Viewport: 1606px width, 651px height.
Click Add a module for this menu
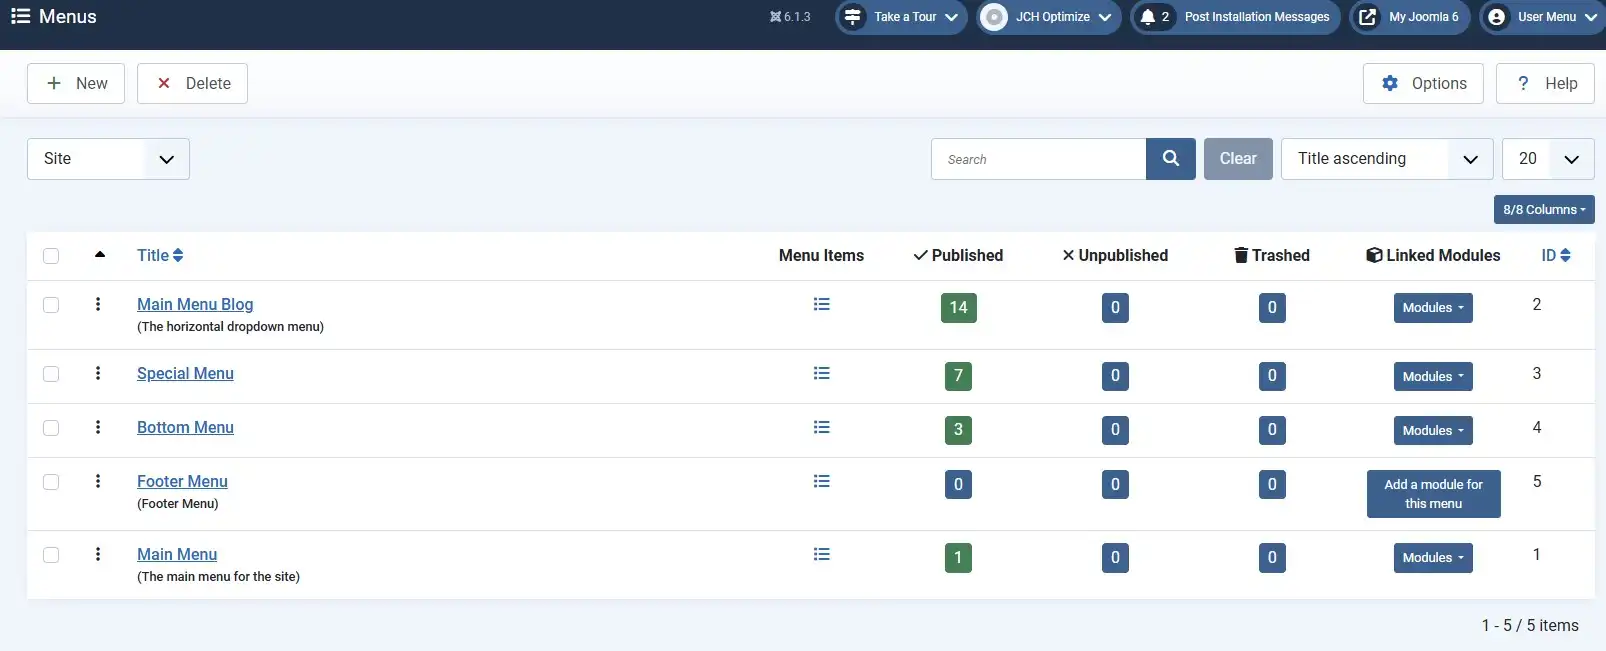point(1433,494)
